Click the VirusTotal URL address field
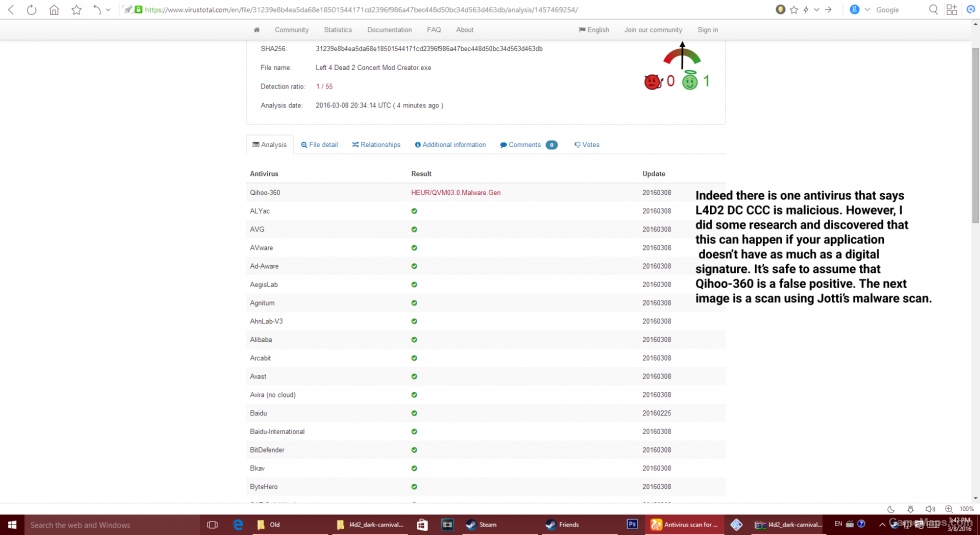This screenshot has height=535, width=980. pyautogui.click(x=361, y=10)
